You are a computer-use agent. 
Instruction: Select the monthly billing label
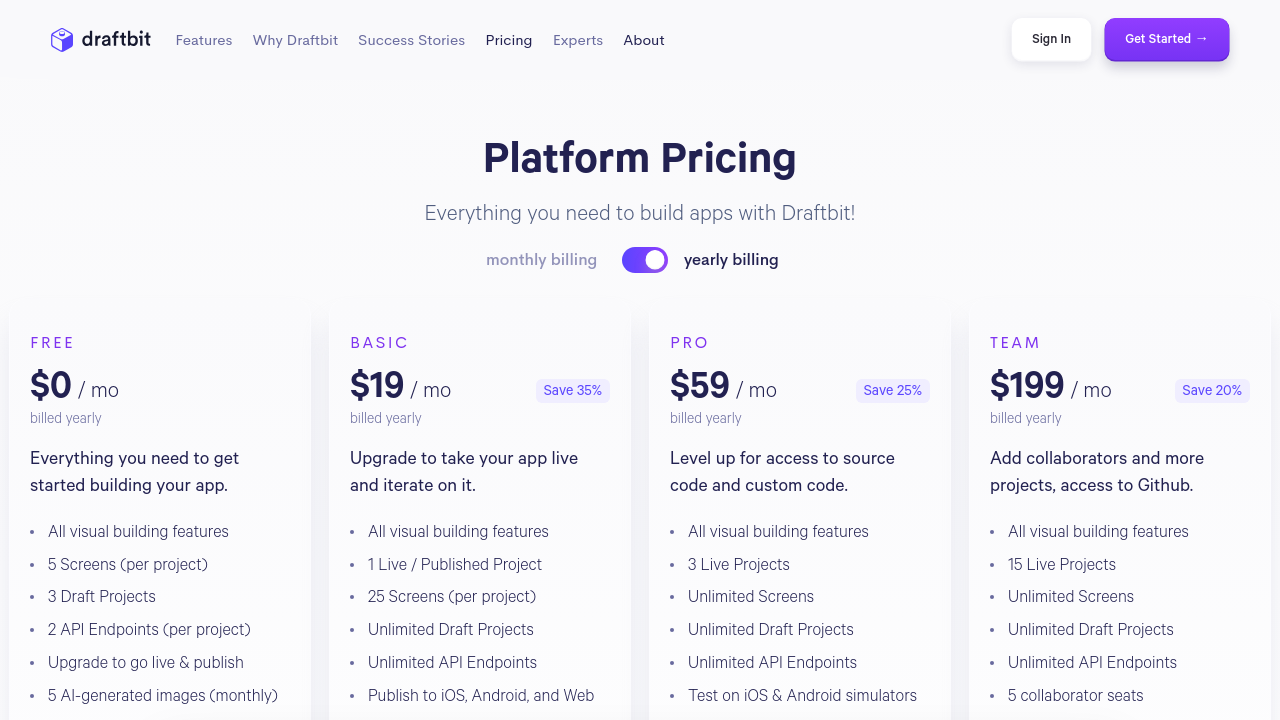(x=541, y=260)
